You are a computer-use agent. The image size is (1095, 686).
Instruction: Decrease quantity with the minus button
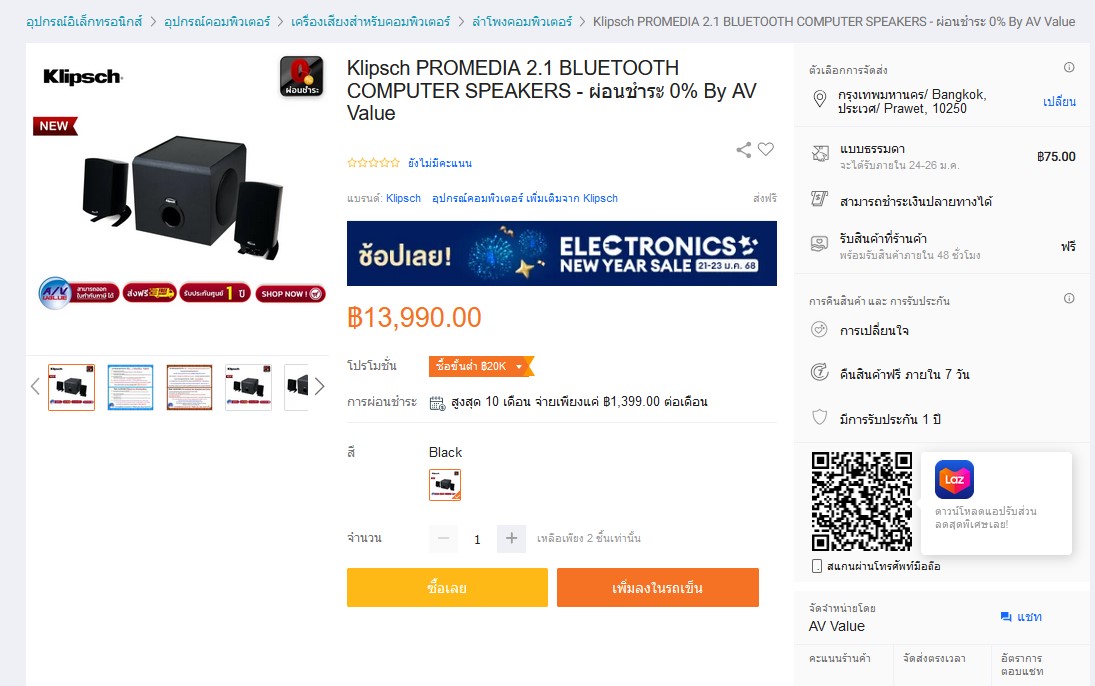point(443,539)
